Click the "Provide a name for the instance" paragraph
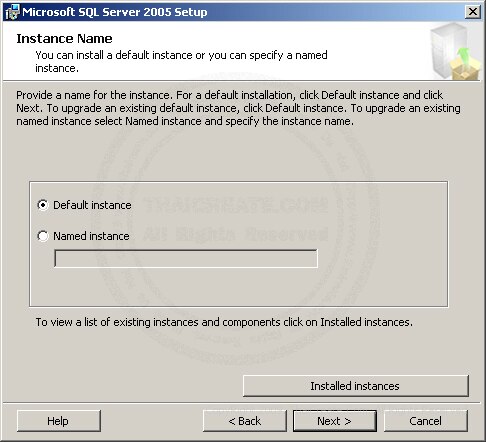This screenshot has width=486, height=442. pyautogui.click(x=238, y=108)
